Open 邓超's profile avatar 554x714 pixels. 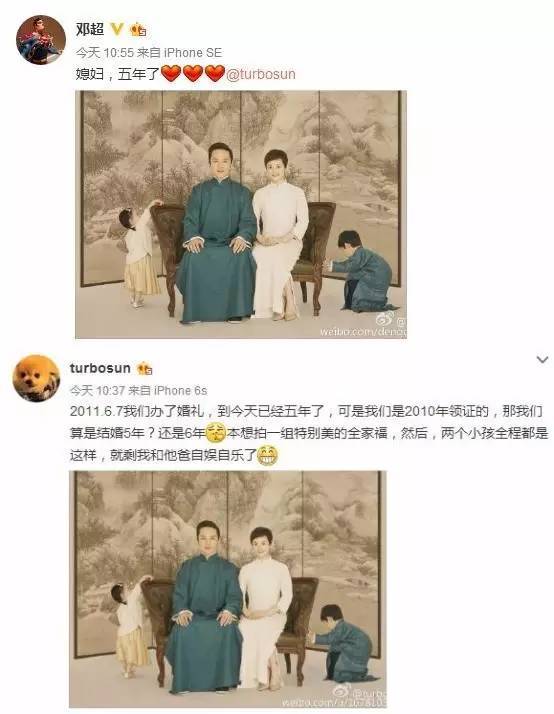tap(41, 40)
